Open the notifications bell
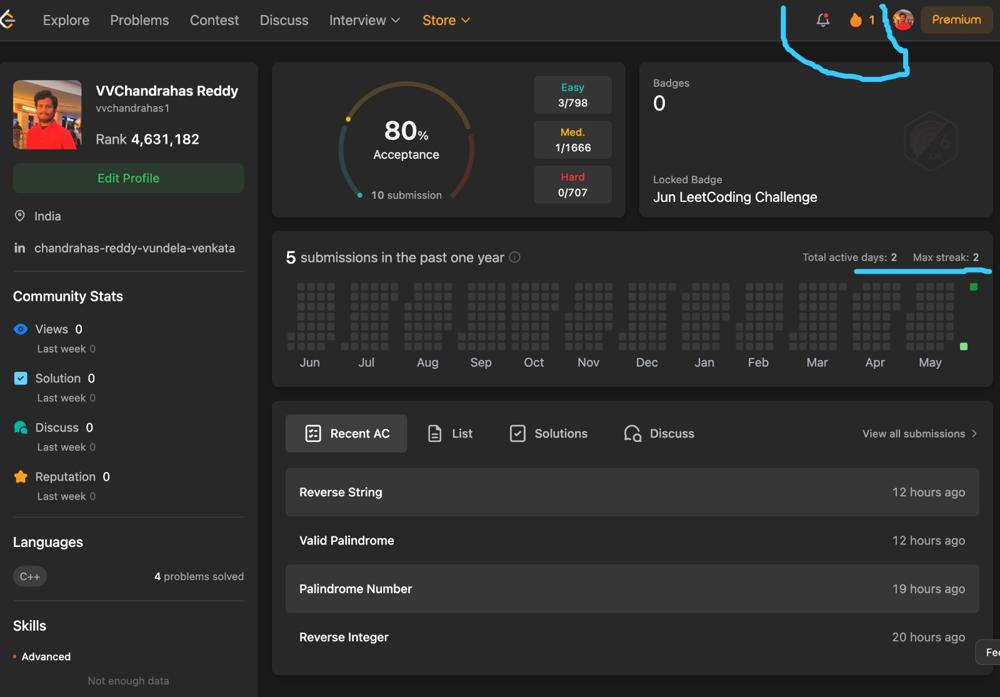The image size is (1000, 697). tap(823, 20)
